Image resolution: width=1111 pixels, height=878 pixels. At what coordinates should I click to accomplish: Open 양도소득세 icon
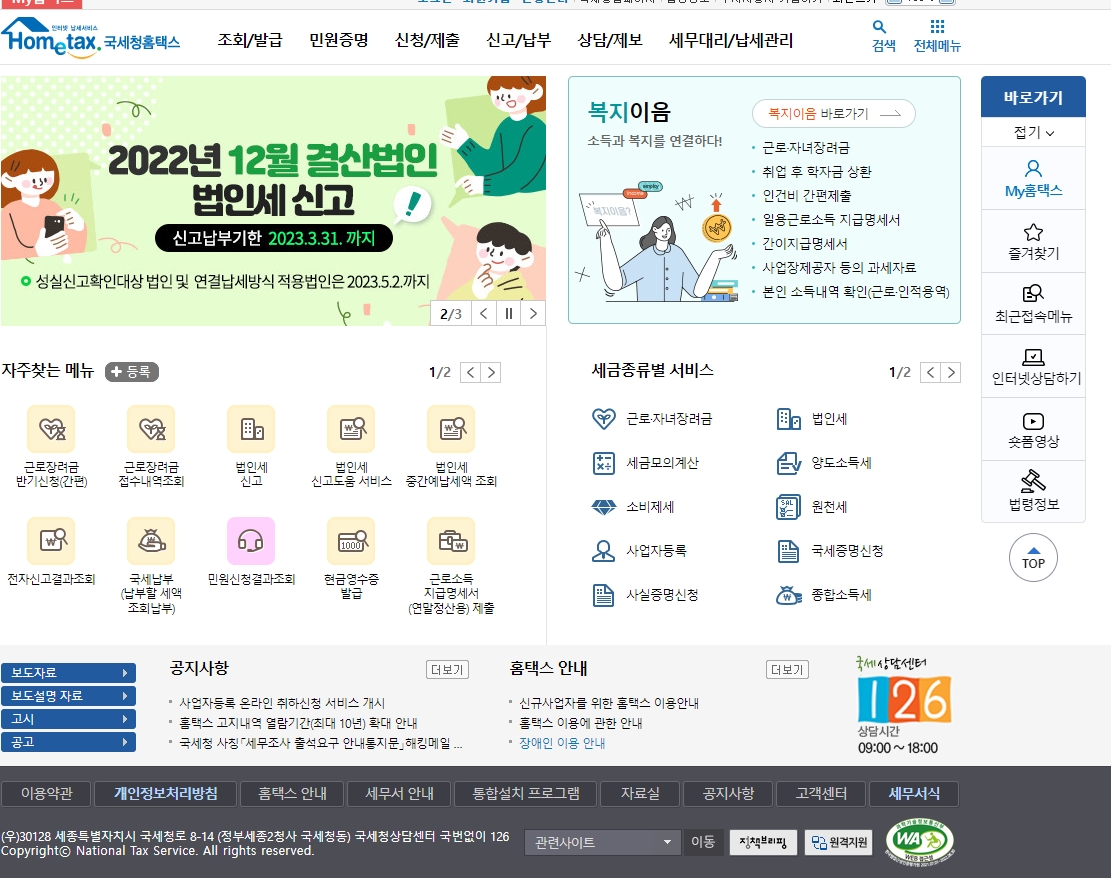789,463
